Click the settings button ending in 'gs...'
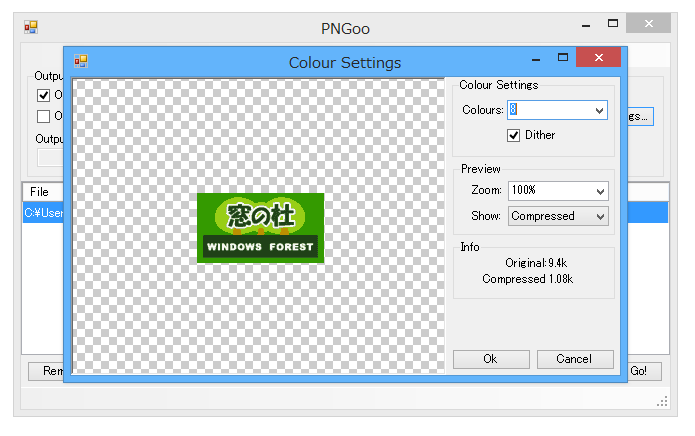This screenshot has width=695, height=436. [x=640, y=117]
